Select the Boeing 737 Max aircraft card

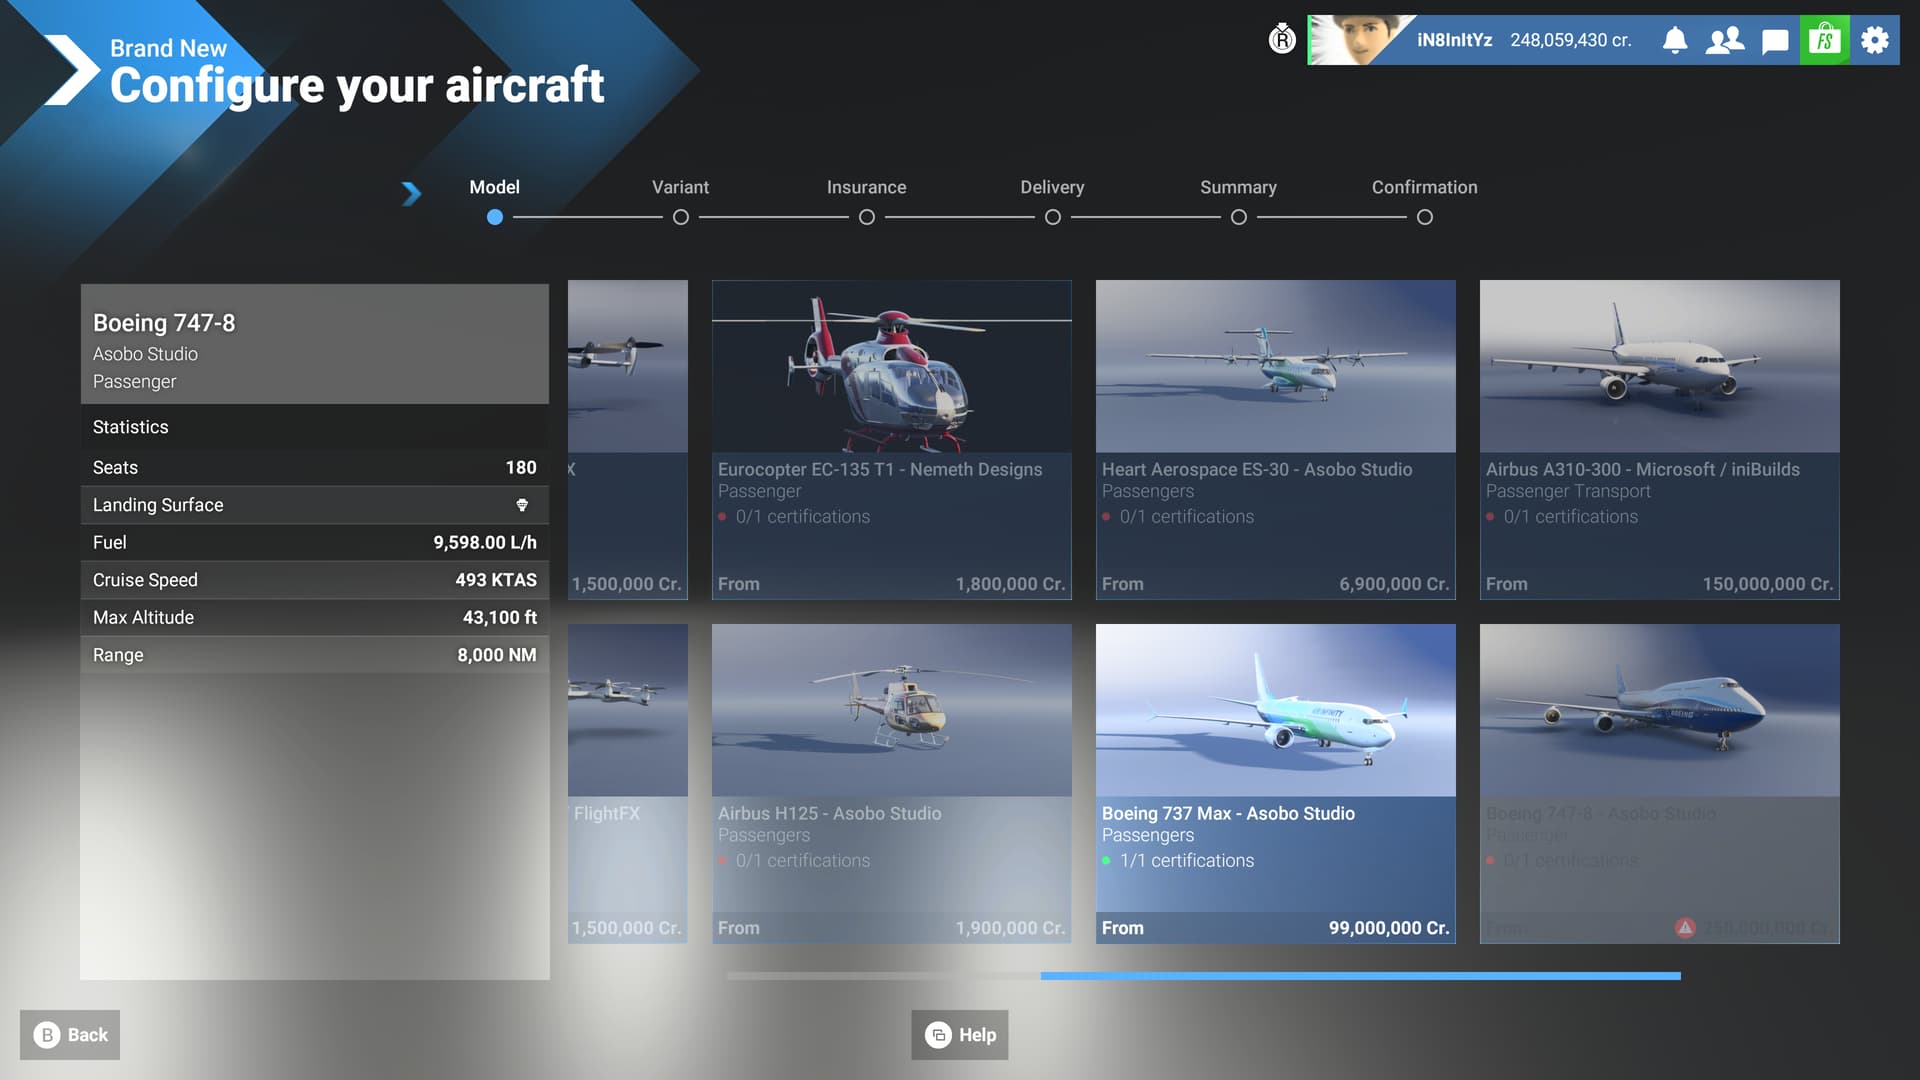[x=1275, y=783]
